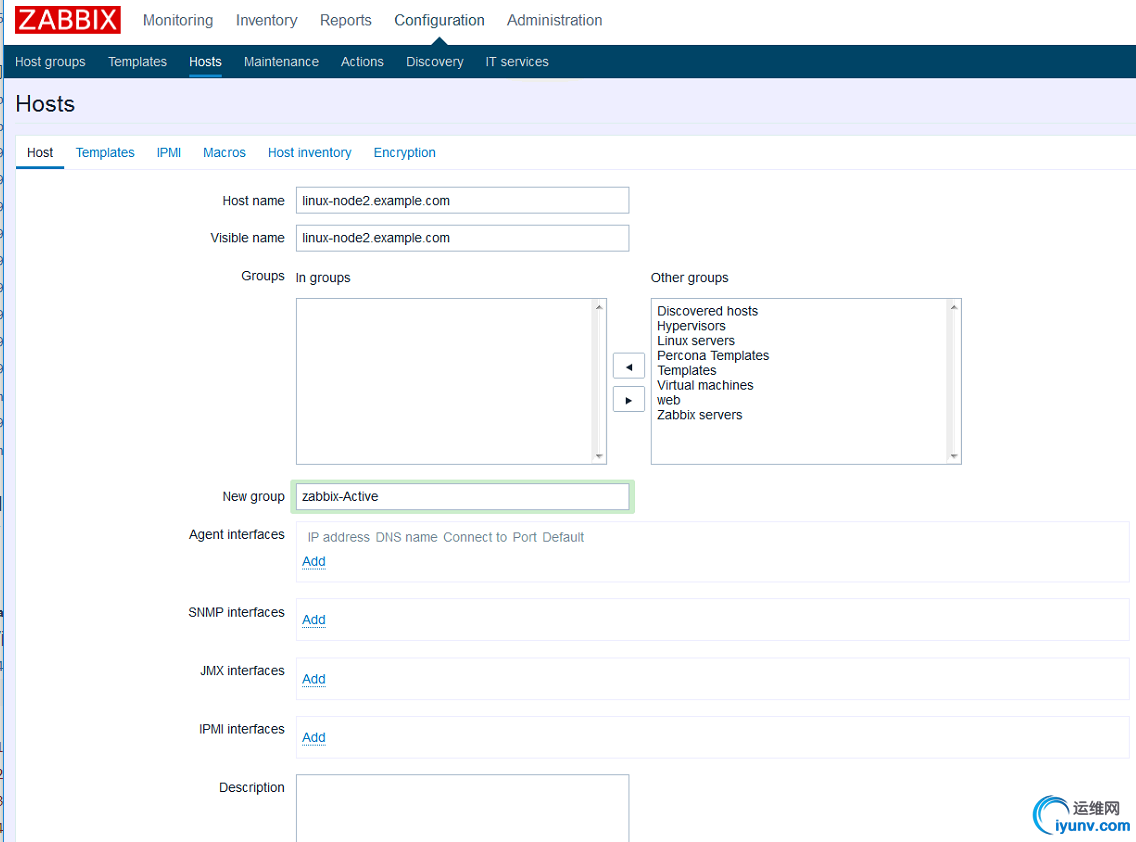Screen dimensions: 1136x842
Task: Select Percona Templates in Other groups
Action: (713, 356)
